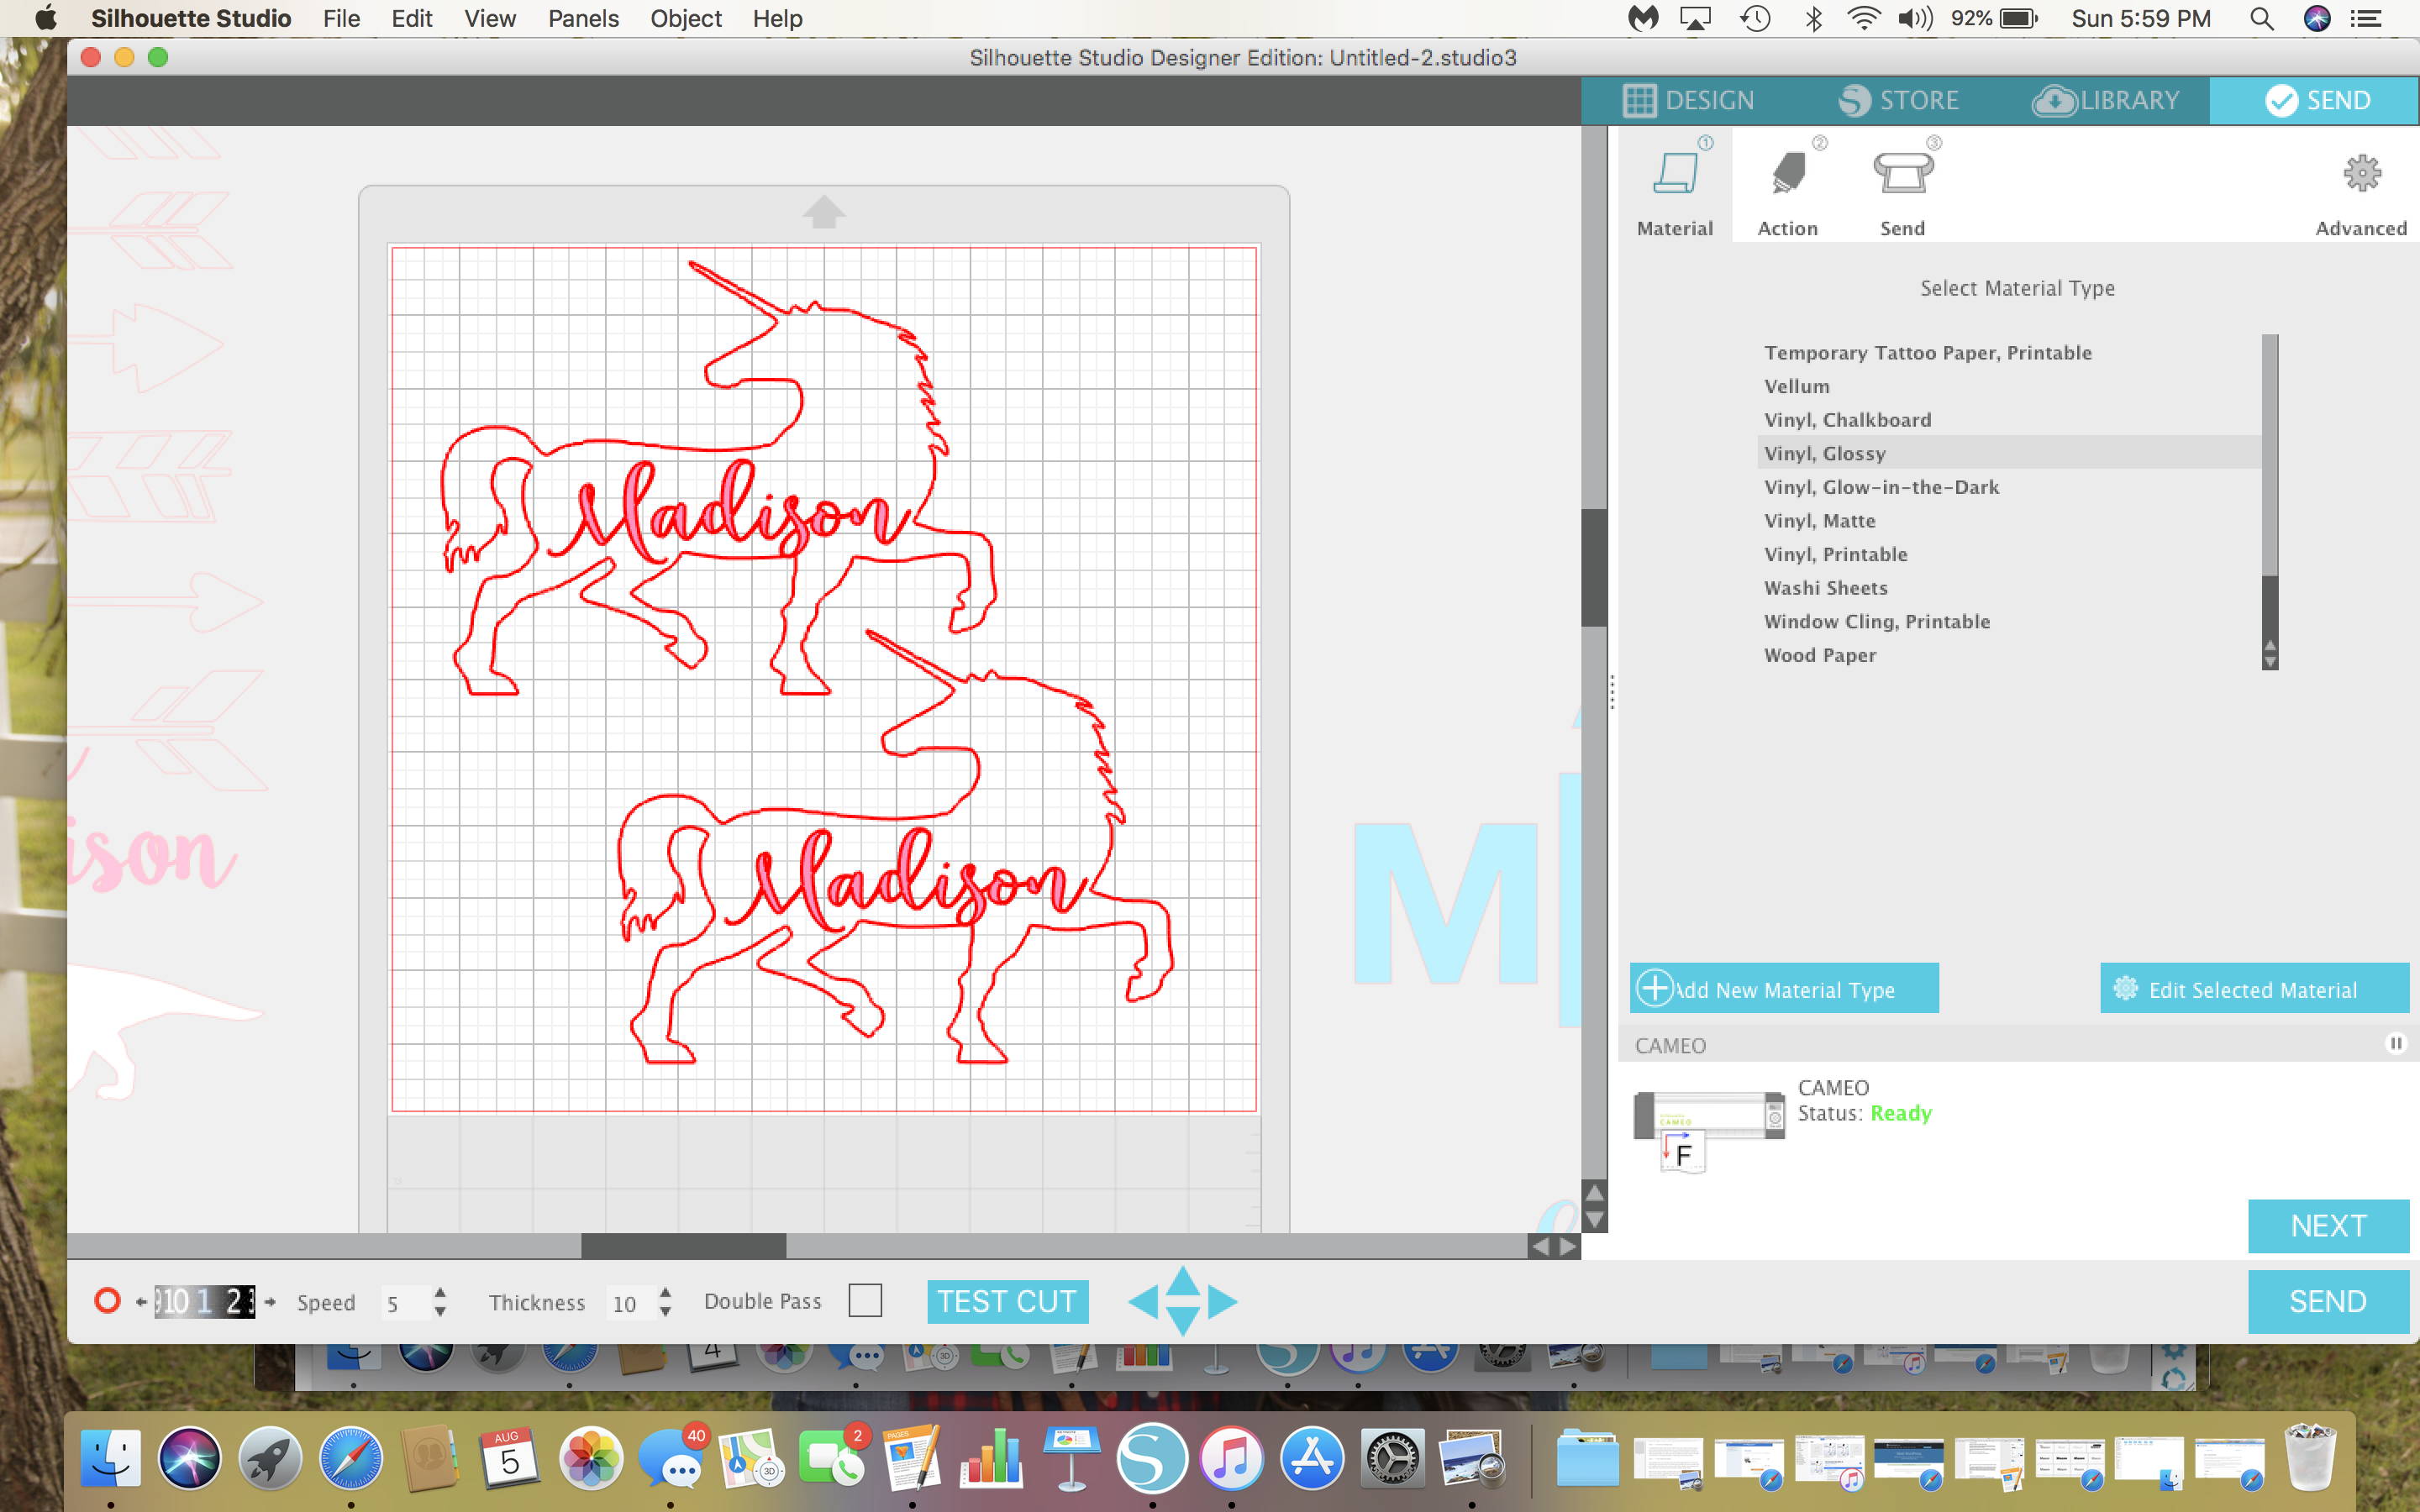Open the Action step icon

click(1788, 172)
